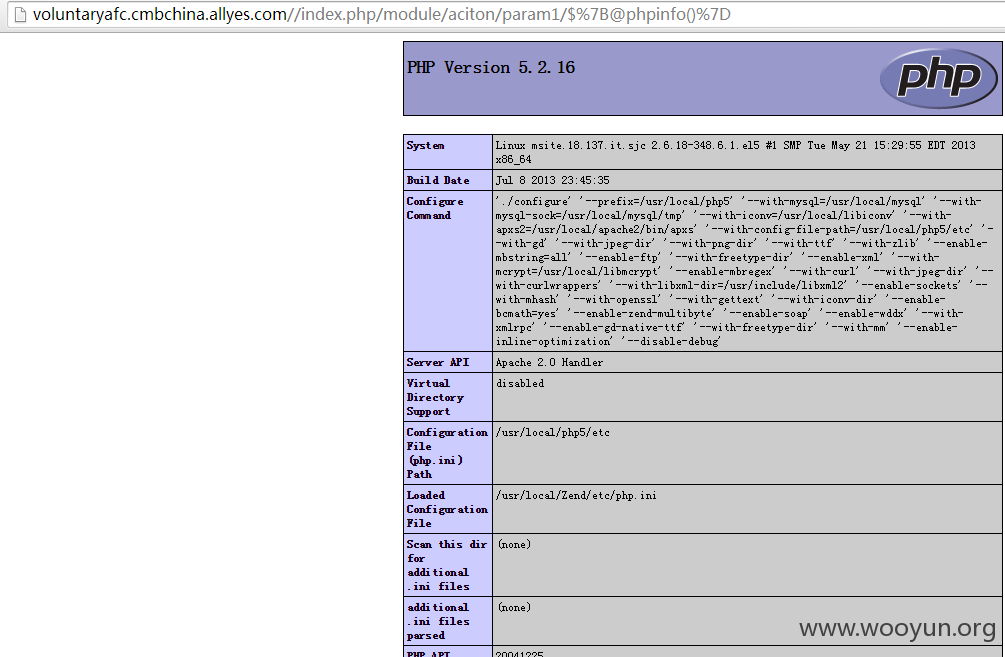1005x657 pixels.
Task: Click the Linux msite system value text
Action: 735,152
